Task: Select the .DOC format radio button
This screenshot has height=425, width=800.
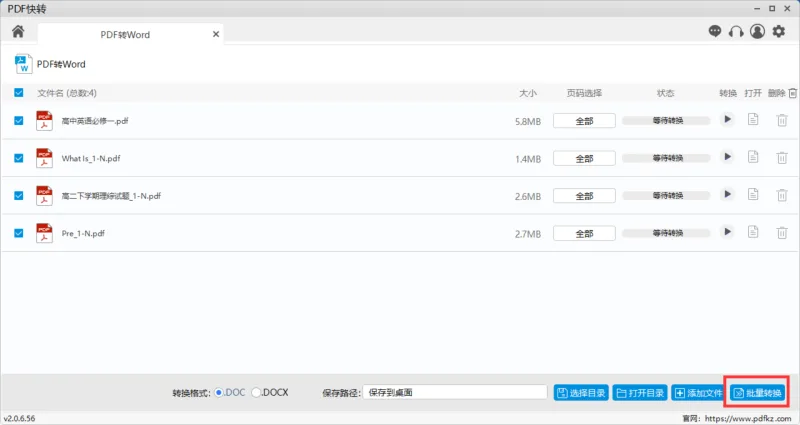Action: point(219,392)
